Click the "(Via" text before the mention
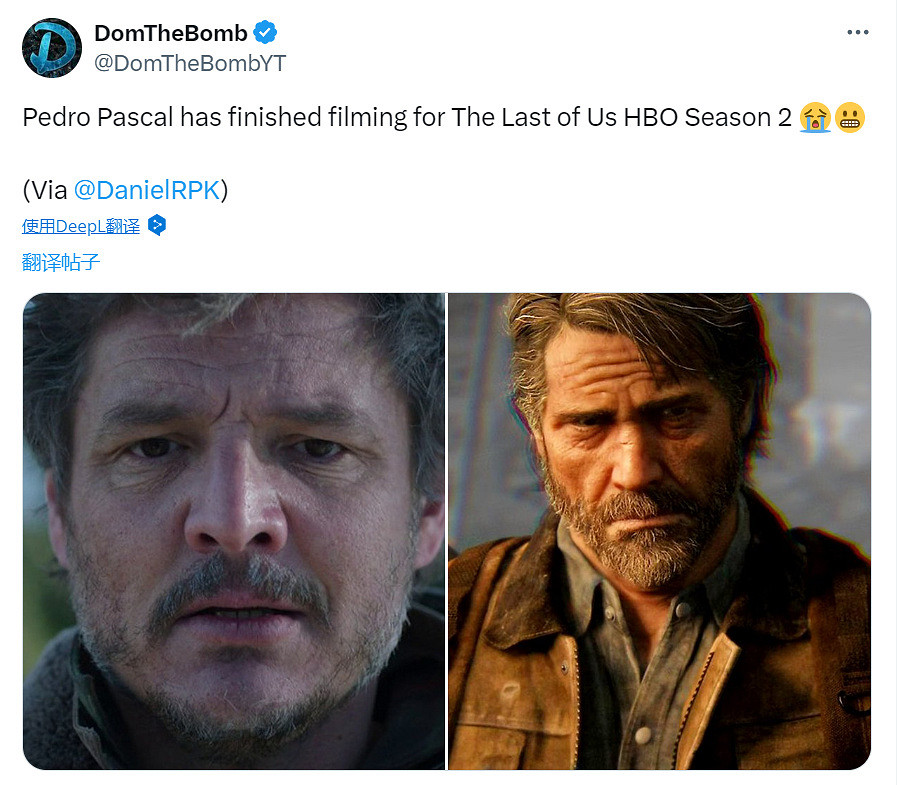897x785 pixels. [45, 190]
